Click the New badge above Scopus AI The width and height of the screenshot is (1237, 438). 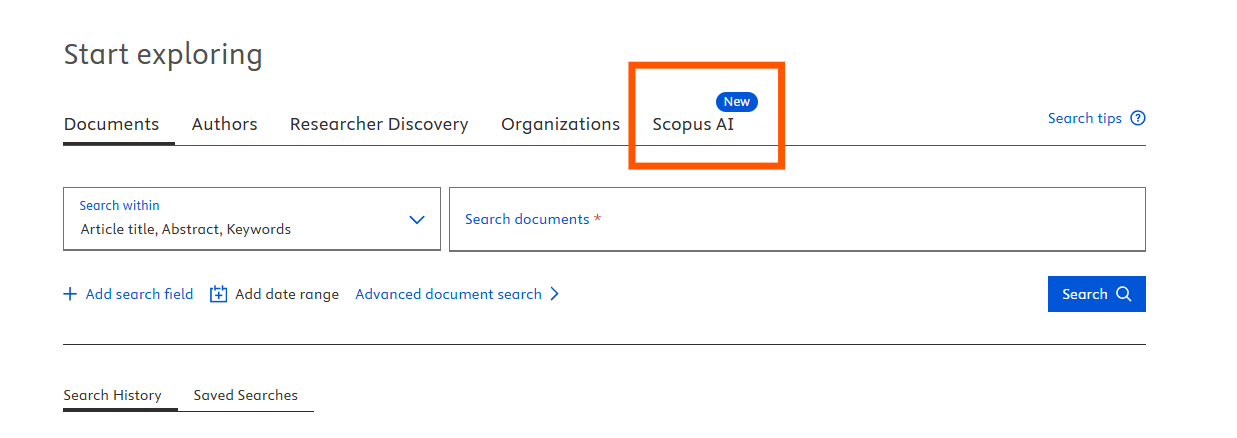click(736, 102)
